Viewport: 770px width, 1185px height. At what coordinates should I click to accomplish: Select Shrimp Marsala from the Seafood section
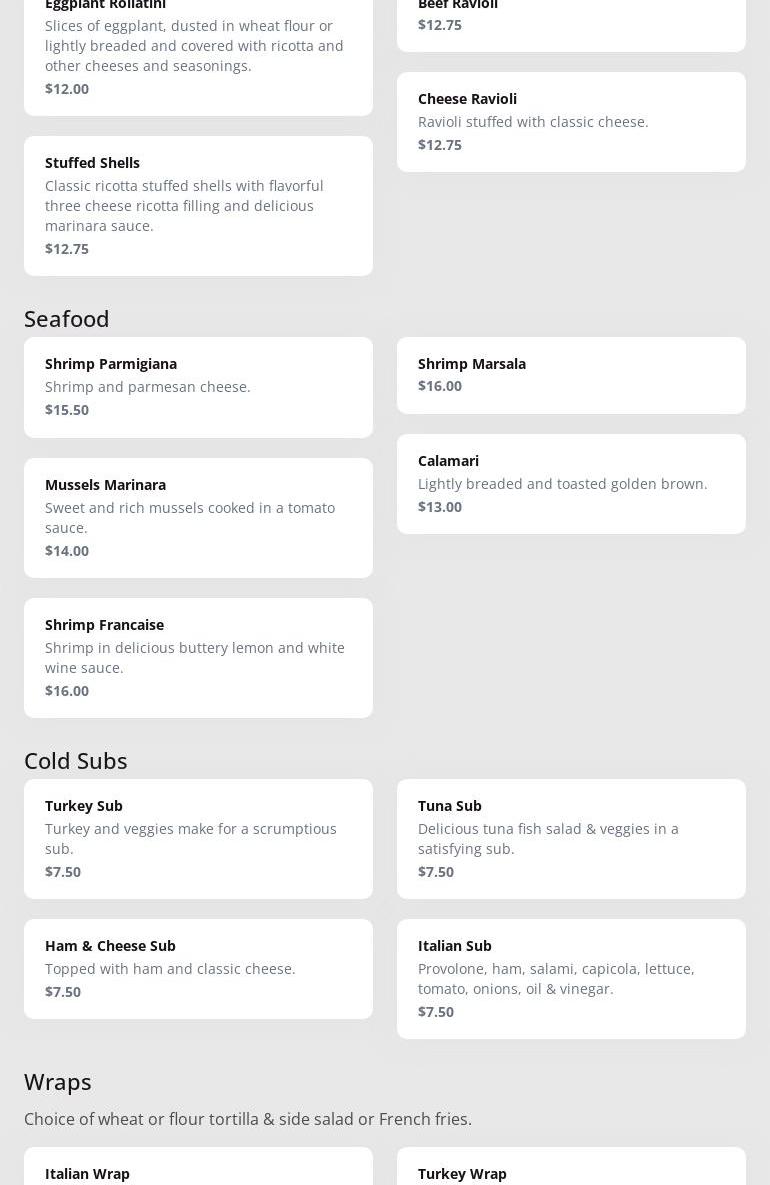point(571,374)
